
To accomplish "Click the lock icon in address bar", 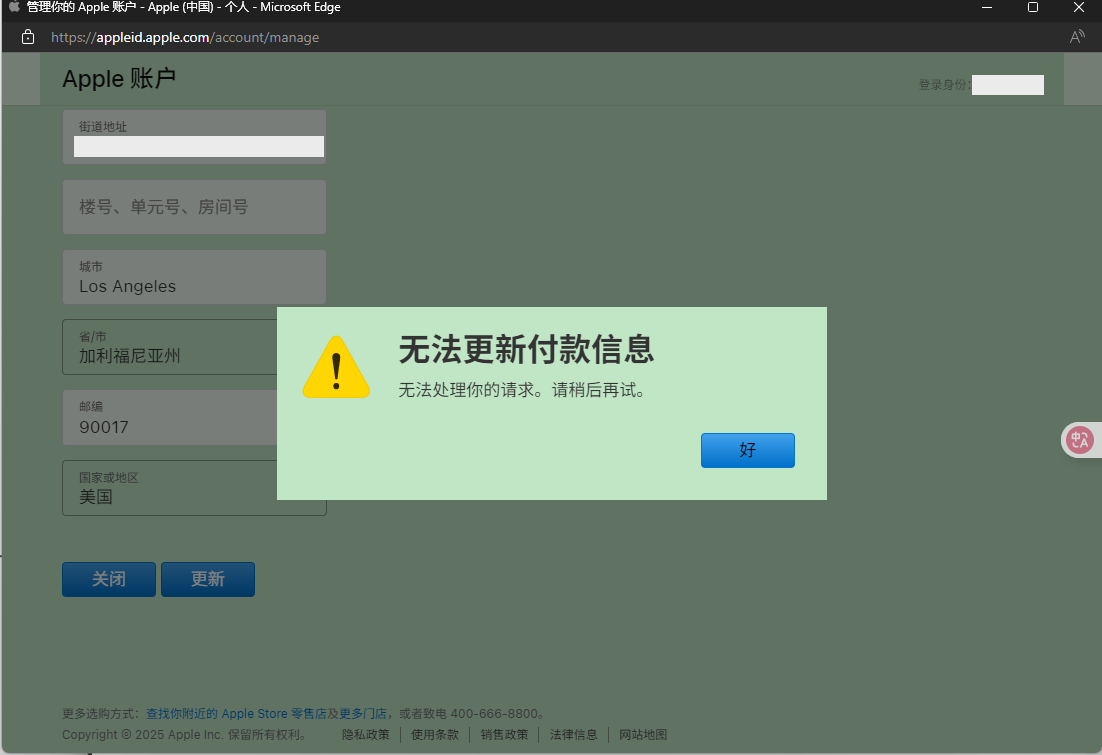I will pos(28,37).
